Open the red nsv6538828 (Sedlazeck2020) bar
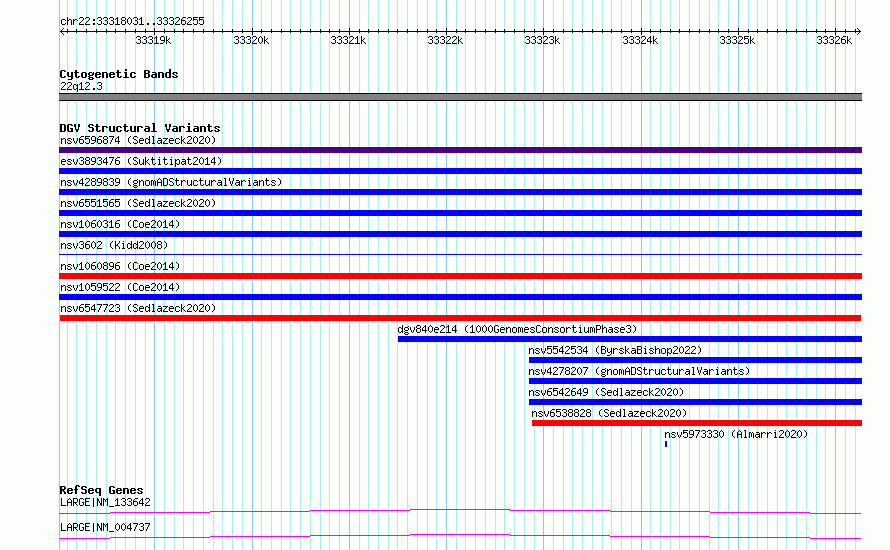The width and height of the screenshot is (890, 550). click(697, 423)
